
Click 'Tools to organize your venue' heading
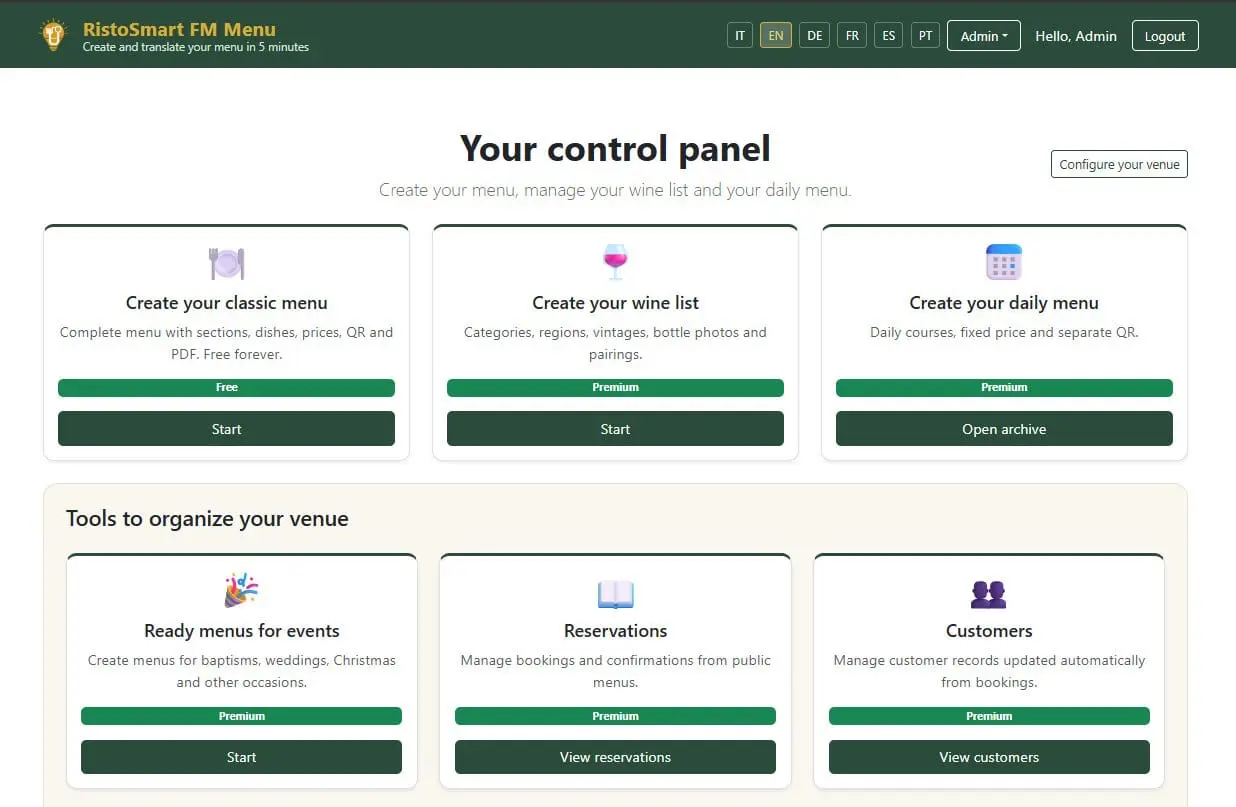tap(207, 518)
